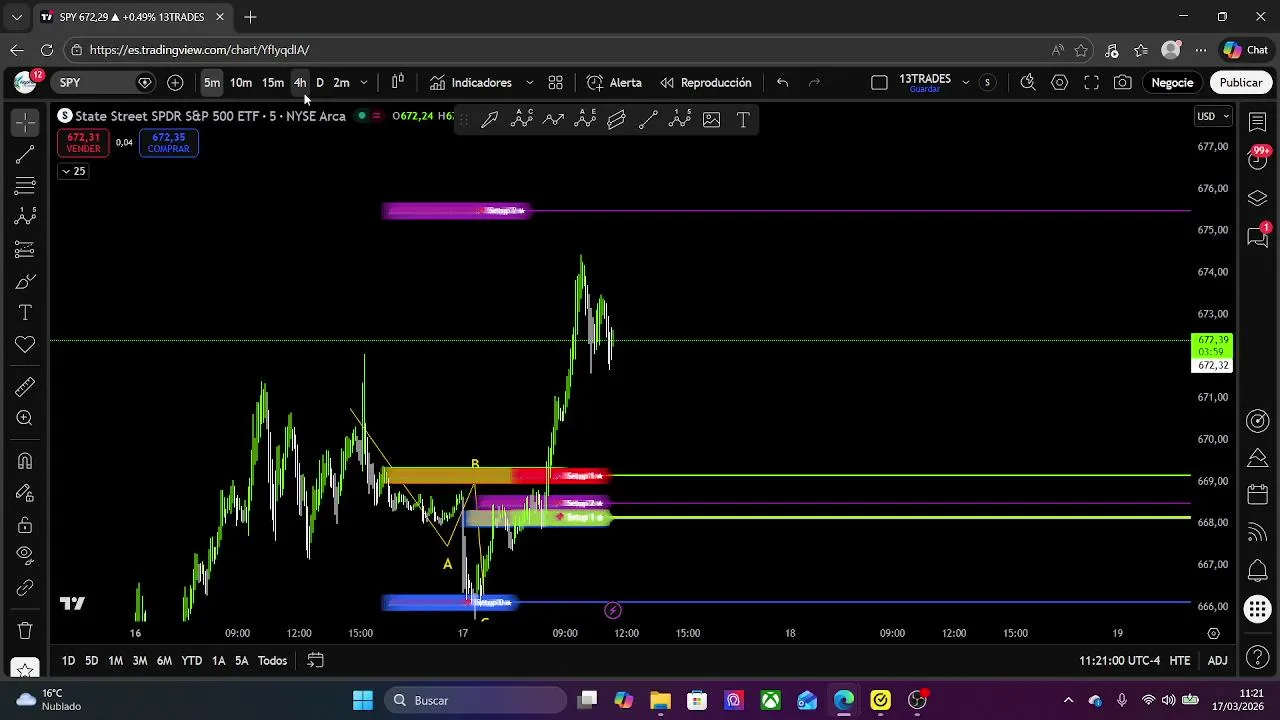Screen dimensions: 1280x720
Task: Select the zoom in magnifier tool
Action: coord(25,419)
